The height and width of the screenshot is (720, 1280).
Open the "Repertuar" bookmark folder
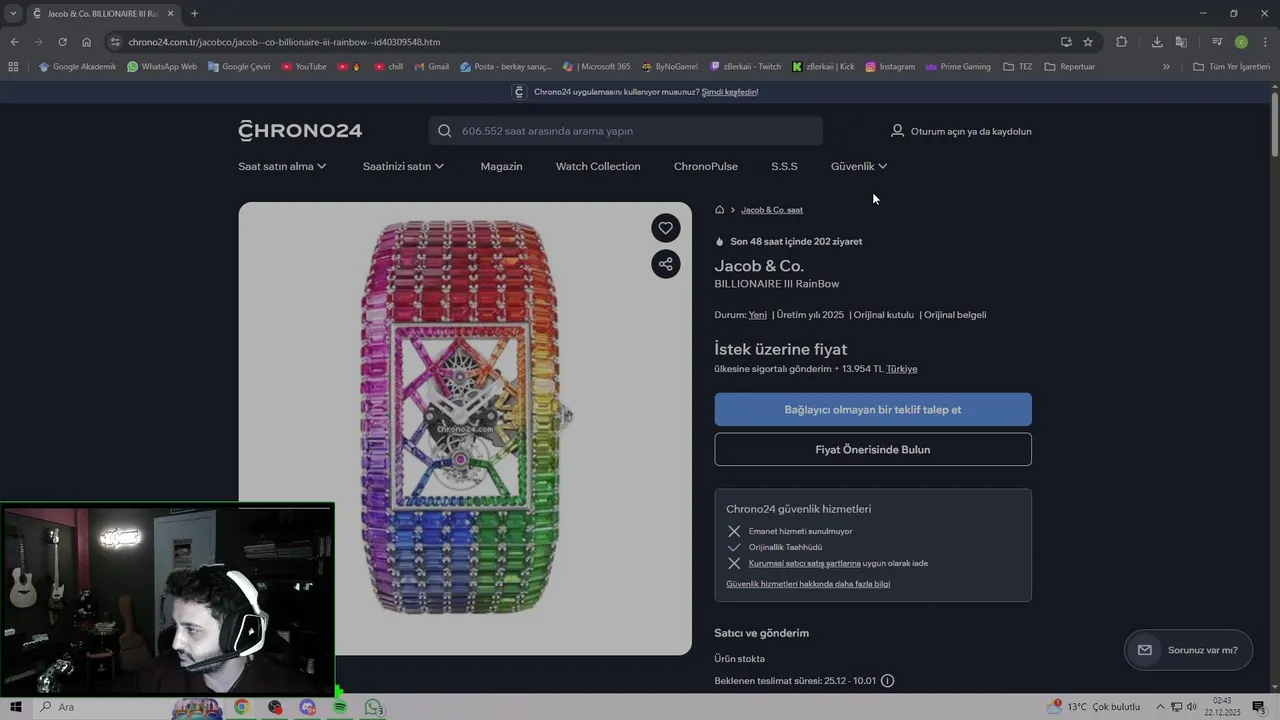click(x=1070, y=67)
